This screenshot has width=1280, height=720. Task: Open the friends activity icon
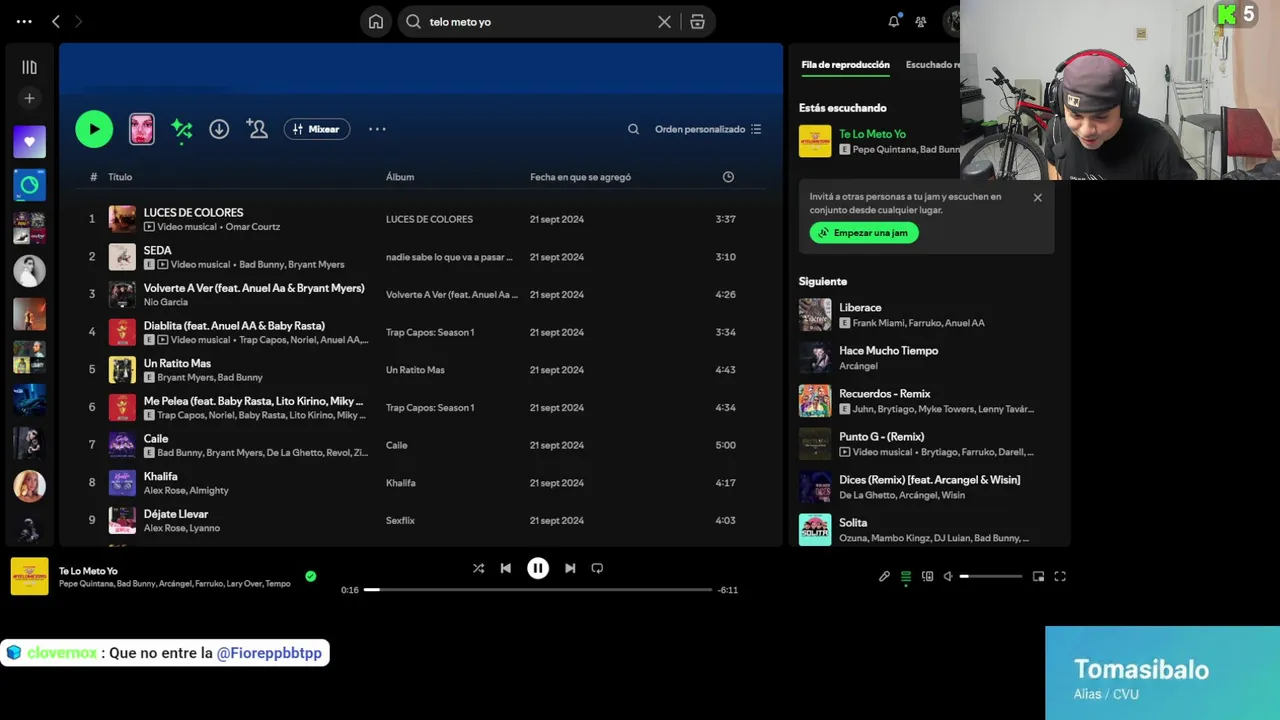pyautogui.click(x=921, y=21)
